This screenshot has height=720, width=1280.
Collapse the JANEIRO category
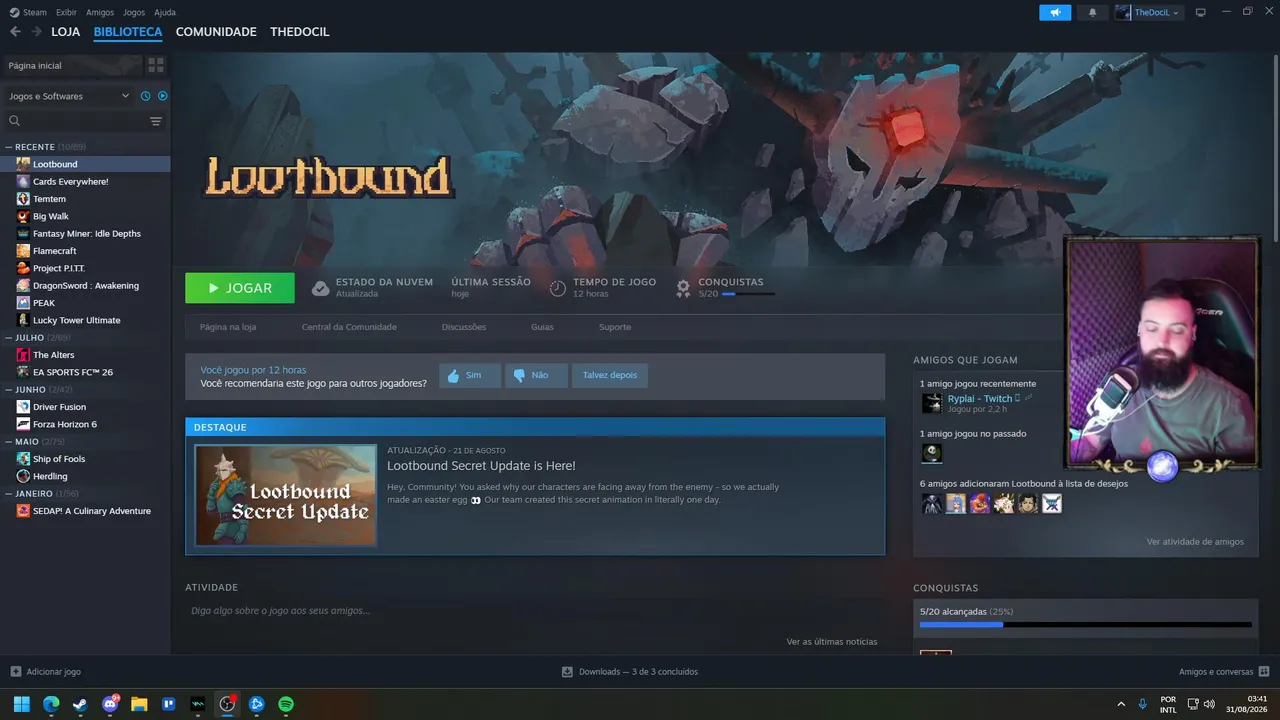pos(9,494)
